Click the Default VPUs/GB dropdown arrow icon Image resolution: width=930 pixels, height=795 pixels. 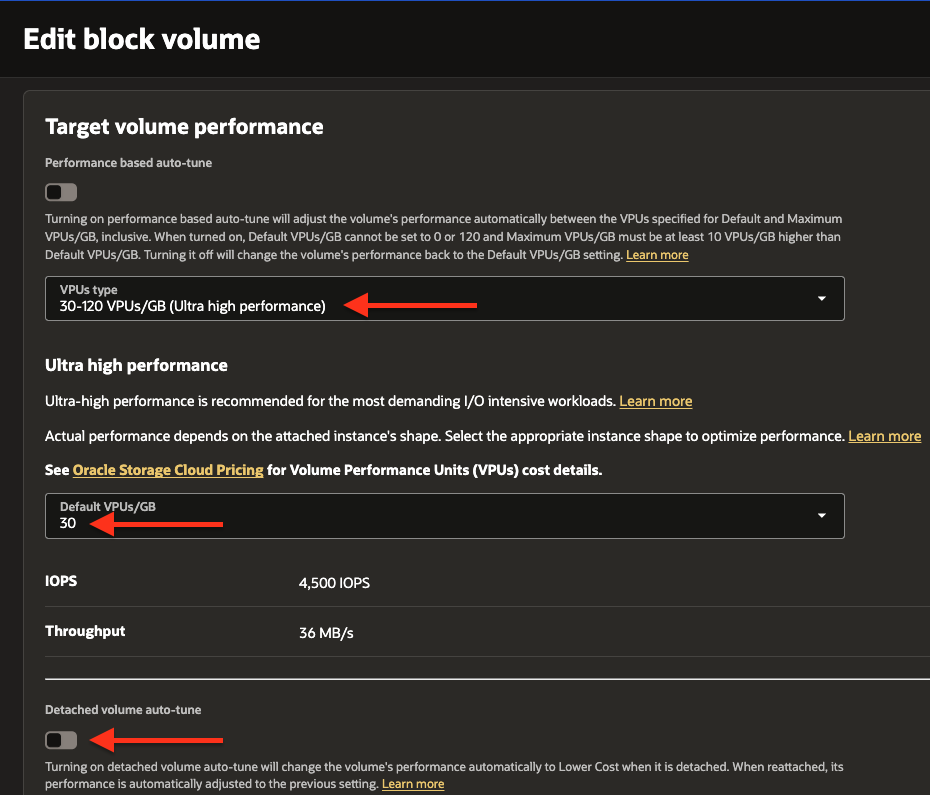(x=821, y=515)
